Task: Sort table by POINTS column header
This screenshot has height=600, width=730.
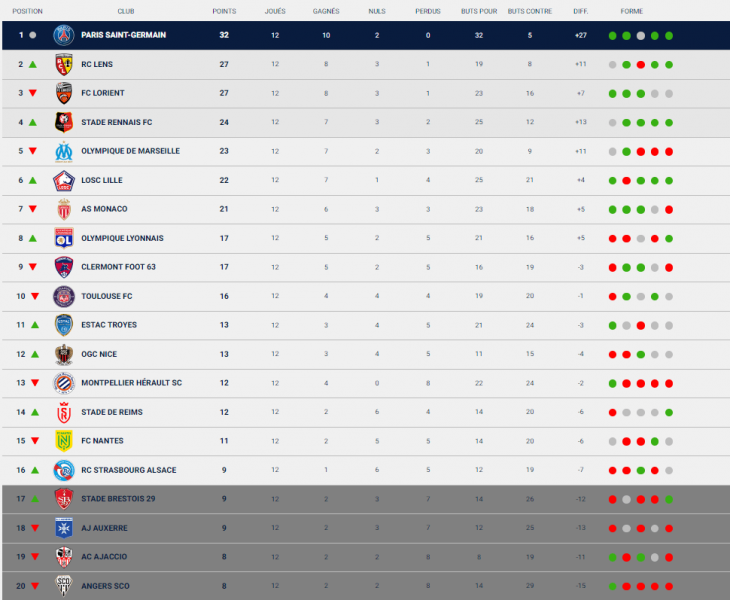Action: click(224, 11)
